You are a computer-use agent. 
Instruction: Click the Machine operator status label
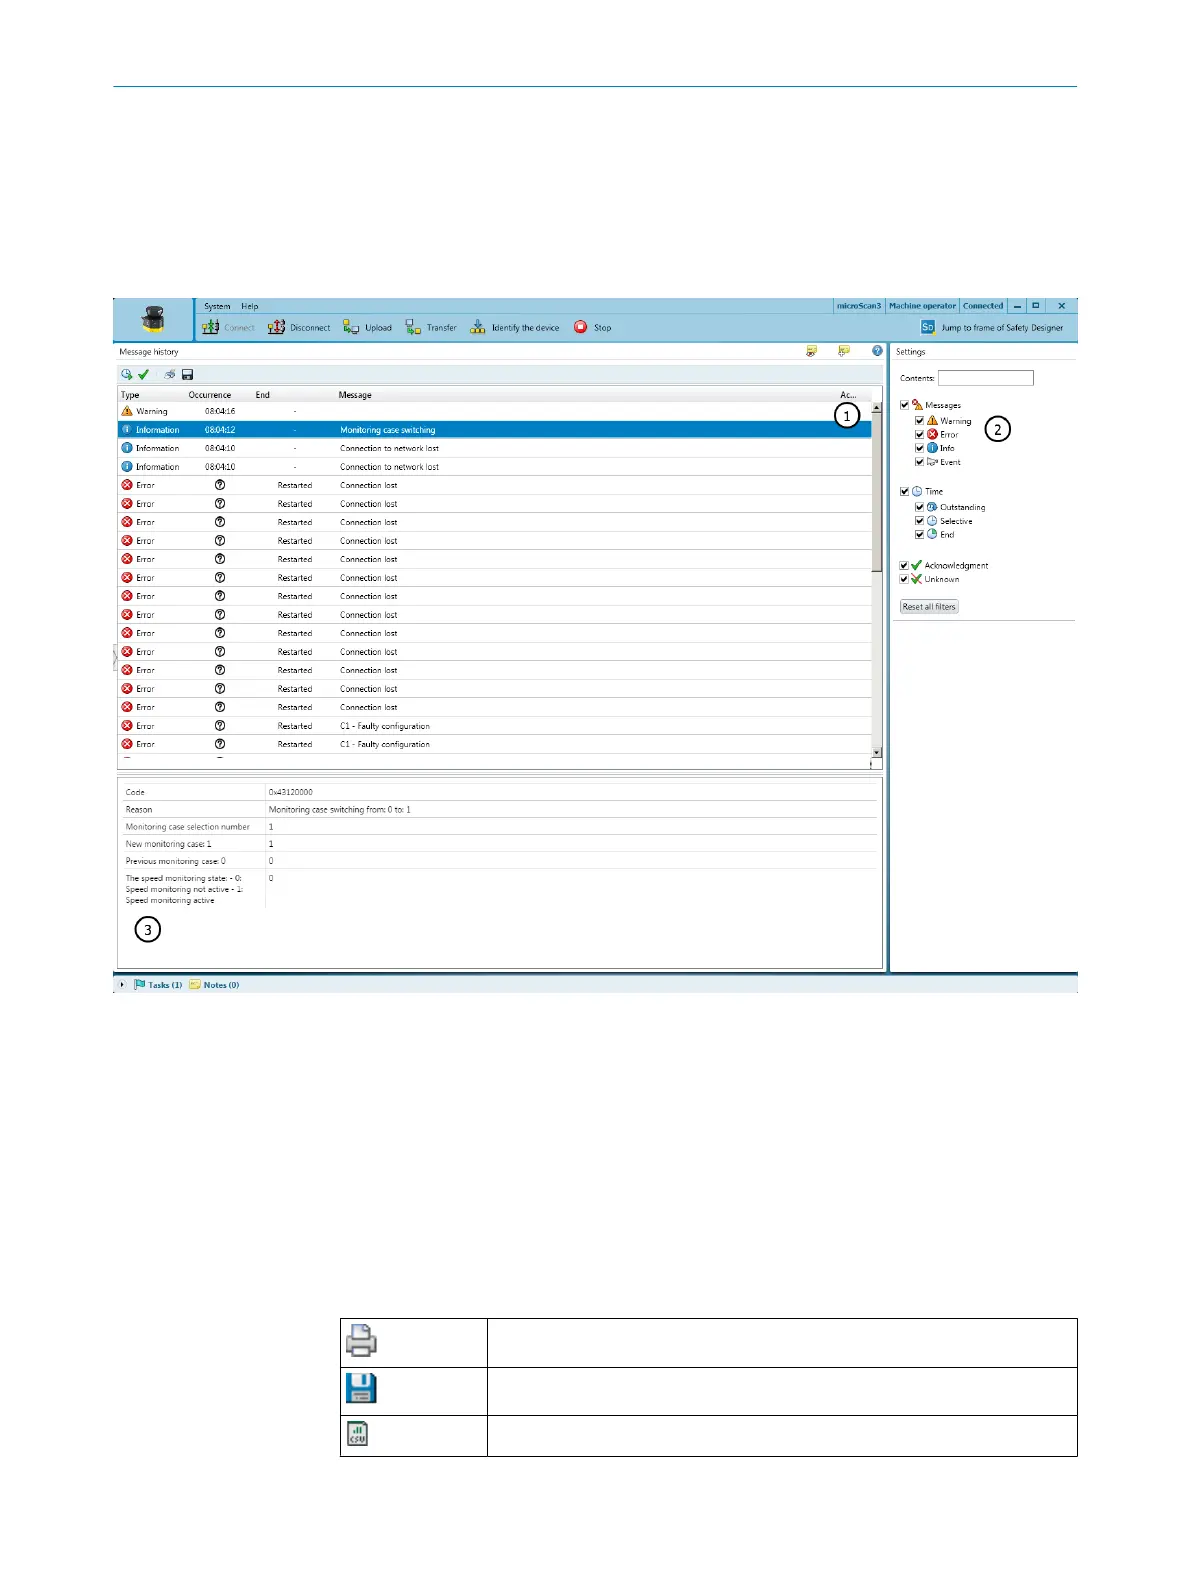pyautogui.click(x=923, y=306)
